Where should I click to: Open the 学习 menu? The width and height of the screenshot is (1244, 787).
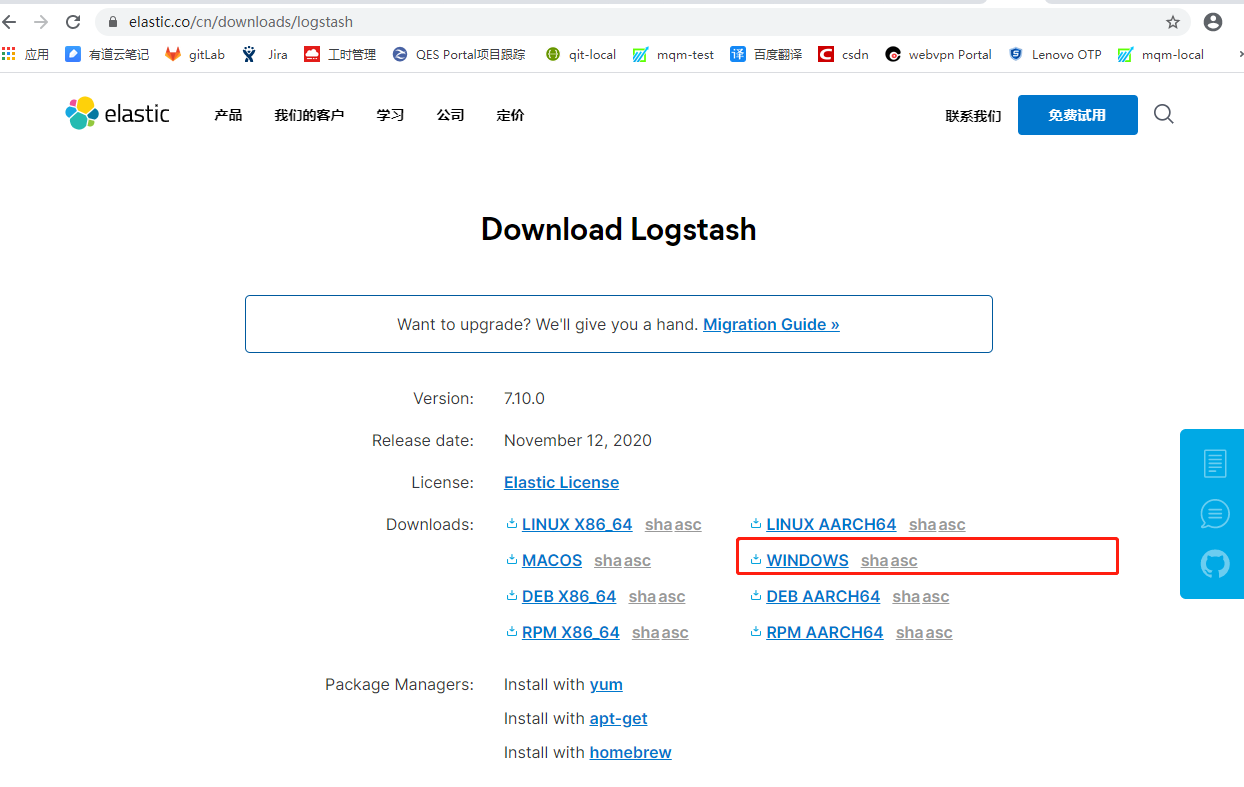point(390,115)
